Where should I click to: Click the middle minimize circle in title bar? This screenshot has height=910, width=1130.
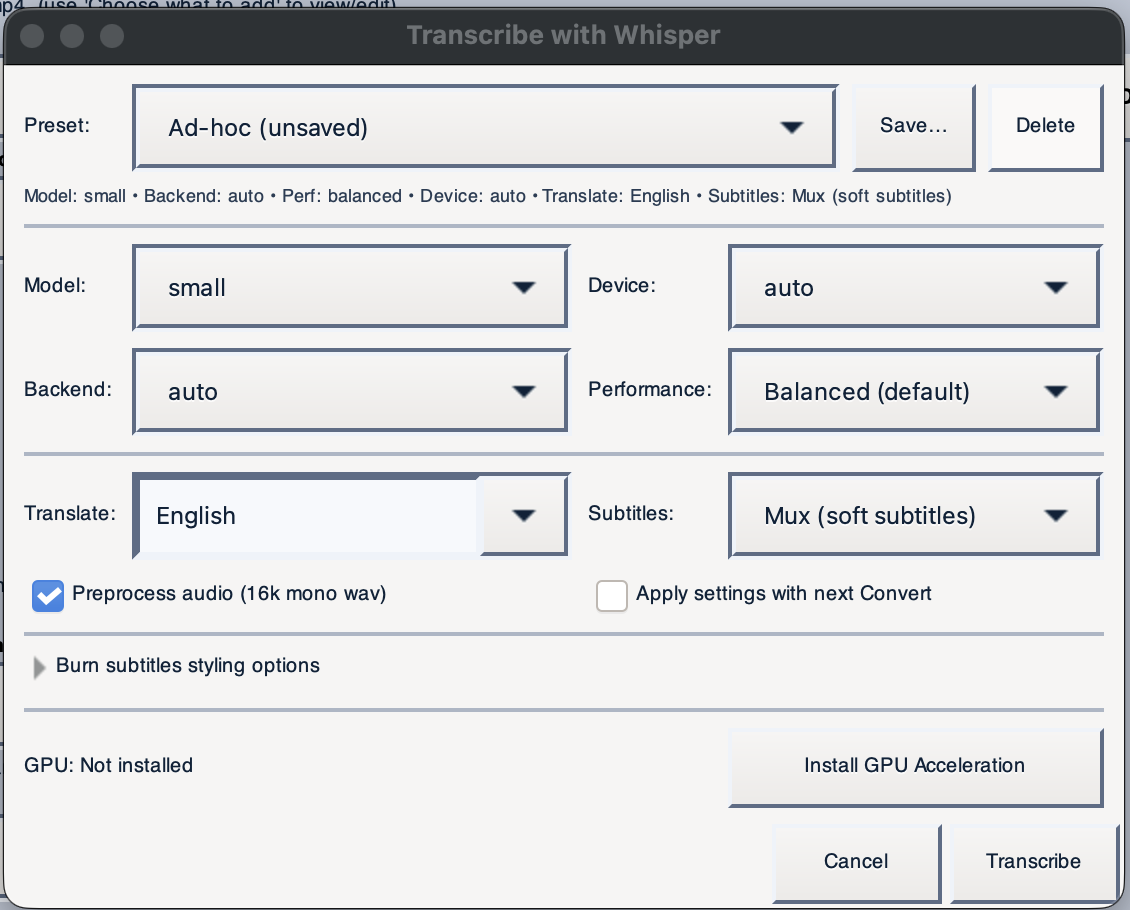coord(72,36)
